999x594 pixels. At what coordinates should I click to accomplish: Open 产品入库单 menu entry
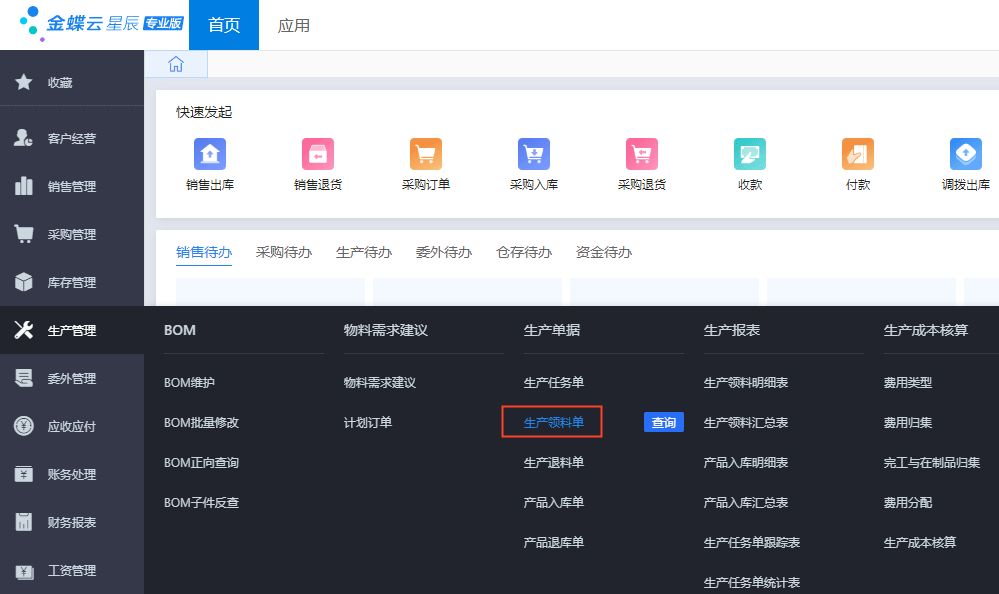[x=554, y=503]
